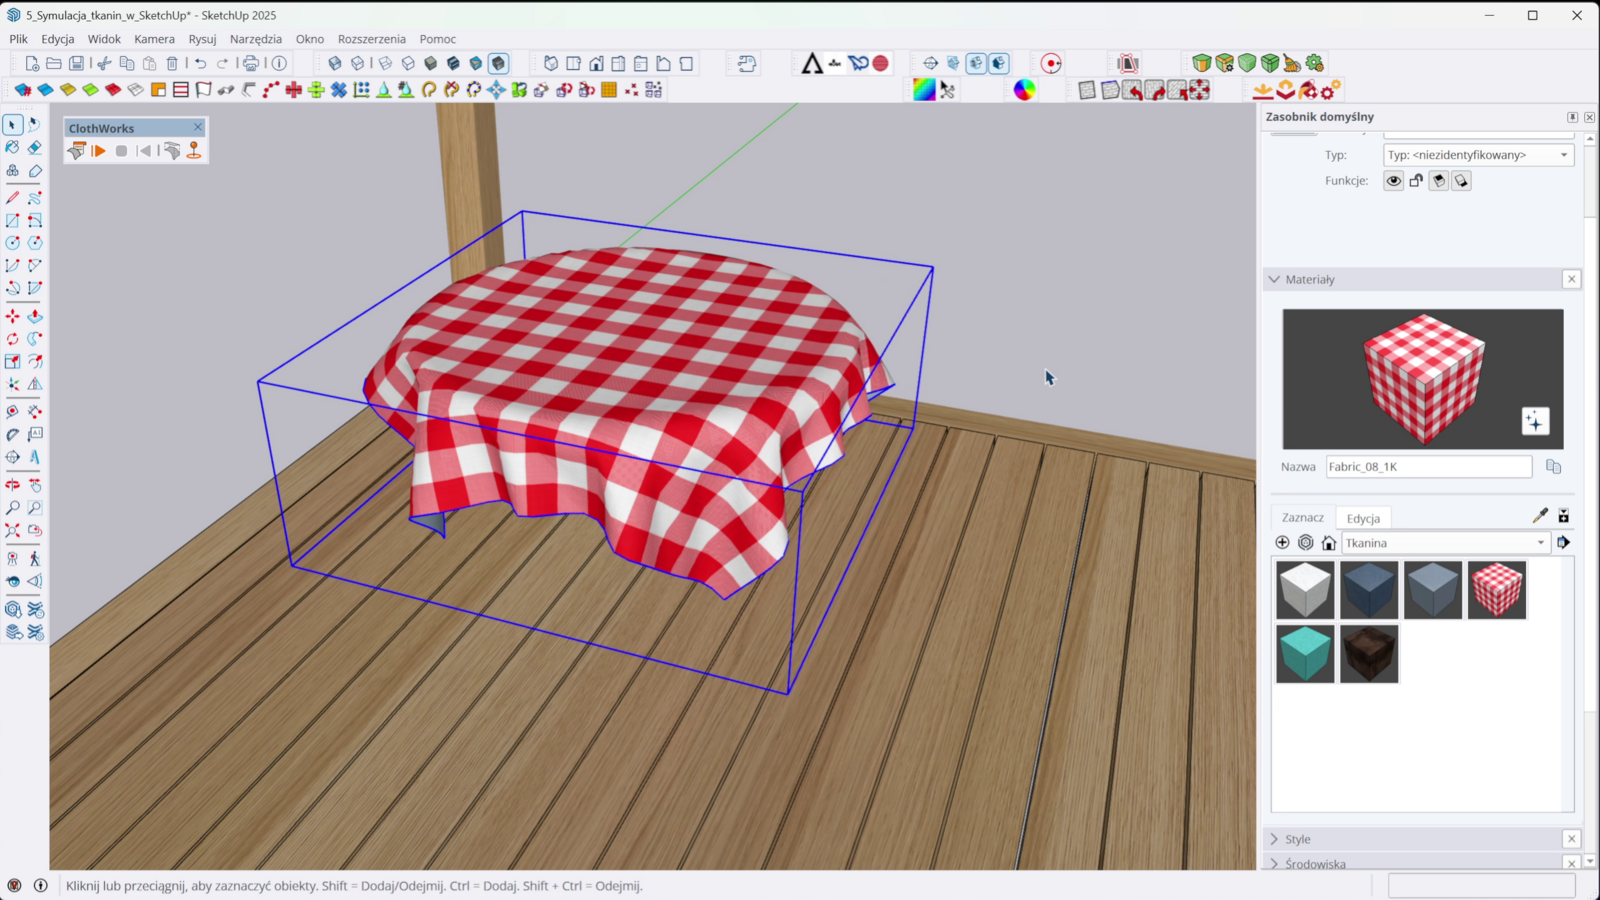1600x900 pixels.
Task: Click the sparkle generate button on material preview
Action: point(1535,421)
